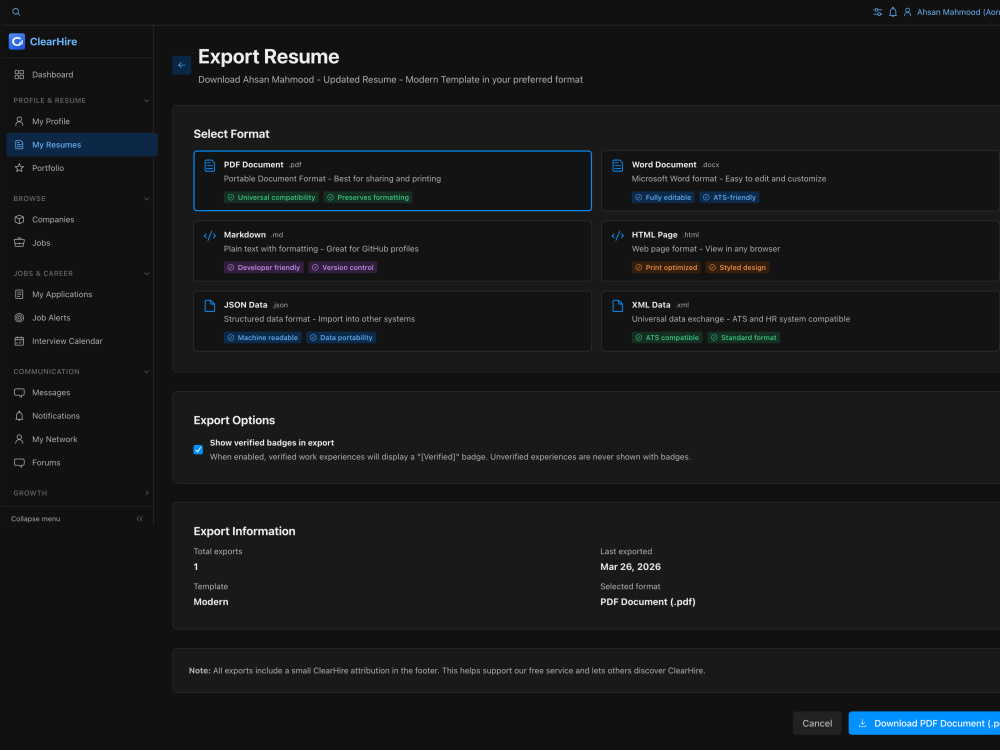1000x750 pixels.
Task: Click the Interview Calendar icon
Action: (19, 341)
